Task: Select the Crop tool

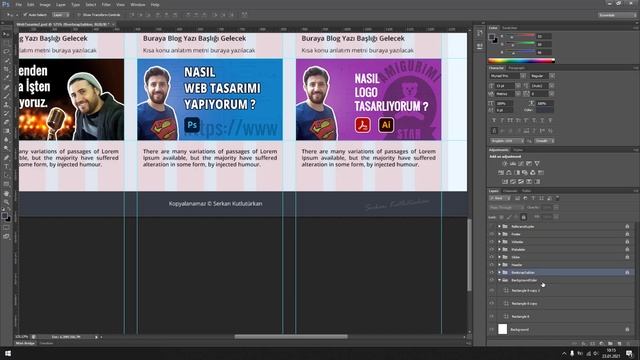Action: tap(6, 69)
